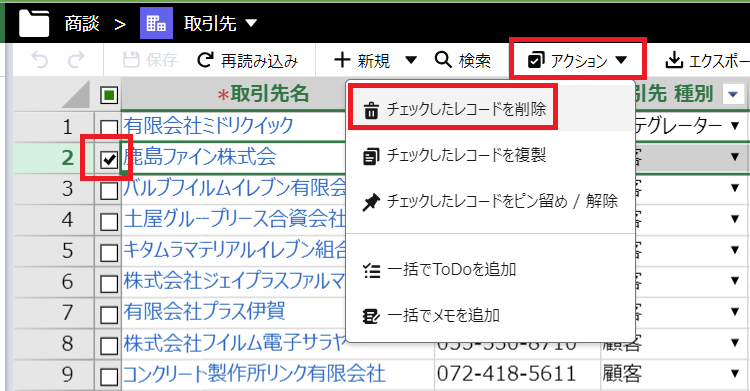Expand the 取引先 title dropdown arrow
The image size is (750, 391).
click(251, 22)
